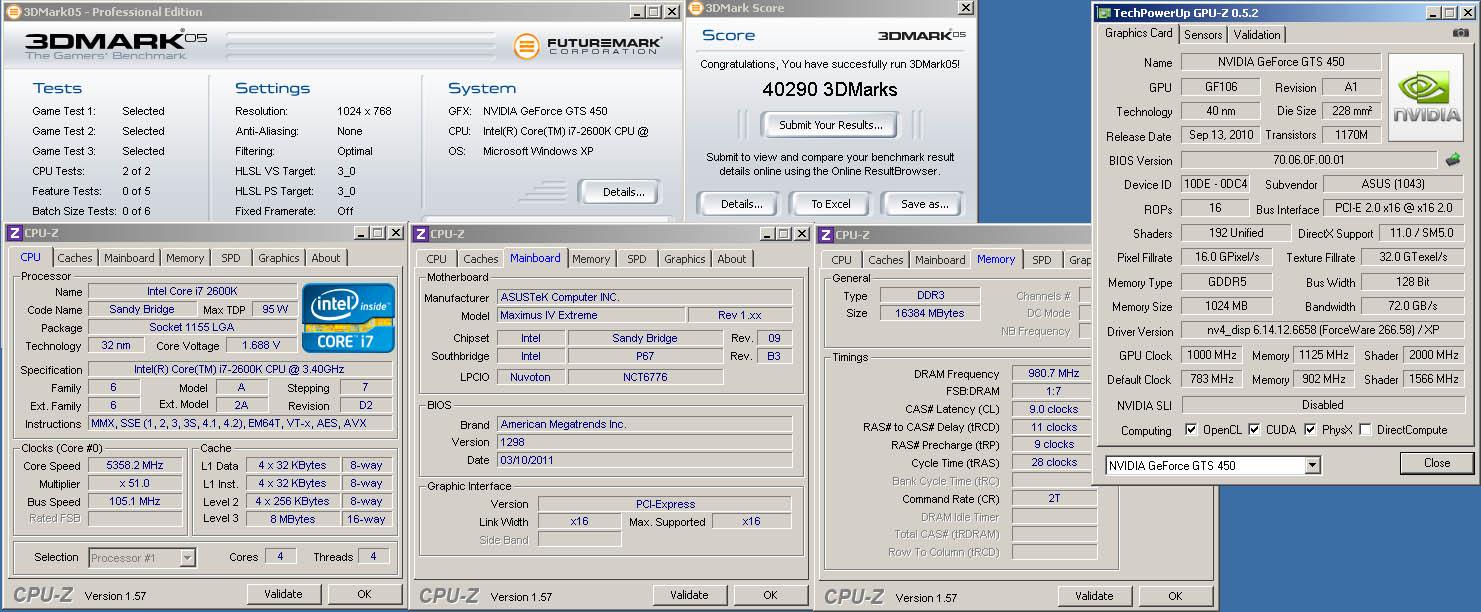Click the motherboard Model field Maximus IV Extreme
The width and height of the screenshot is (1481, 612).
590,316
